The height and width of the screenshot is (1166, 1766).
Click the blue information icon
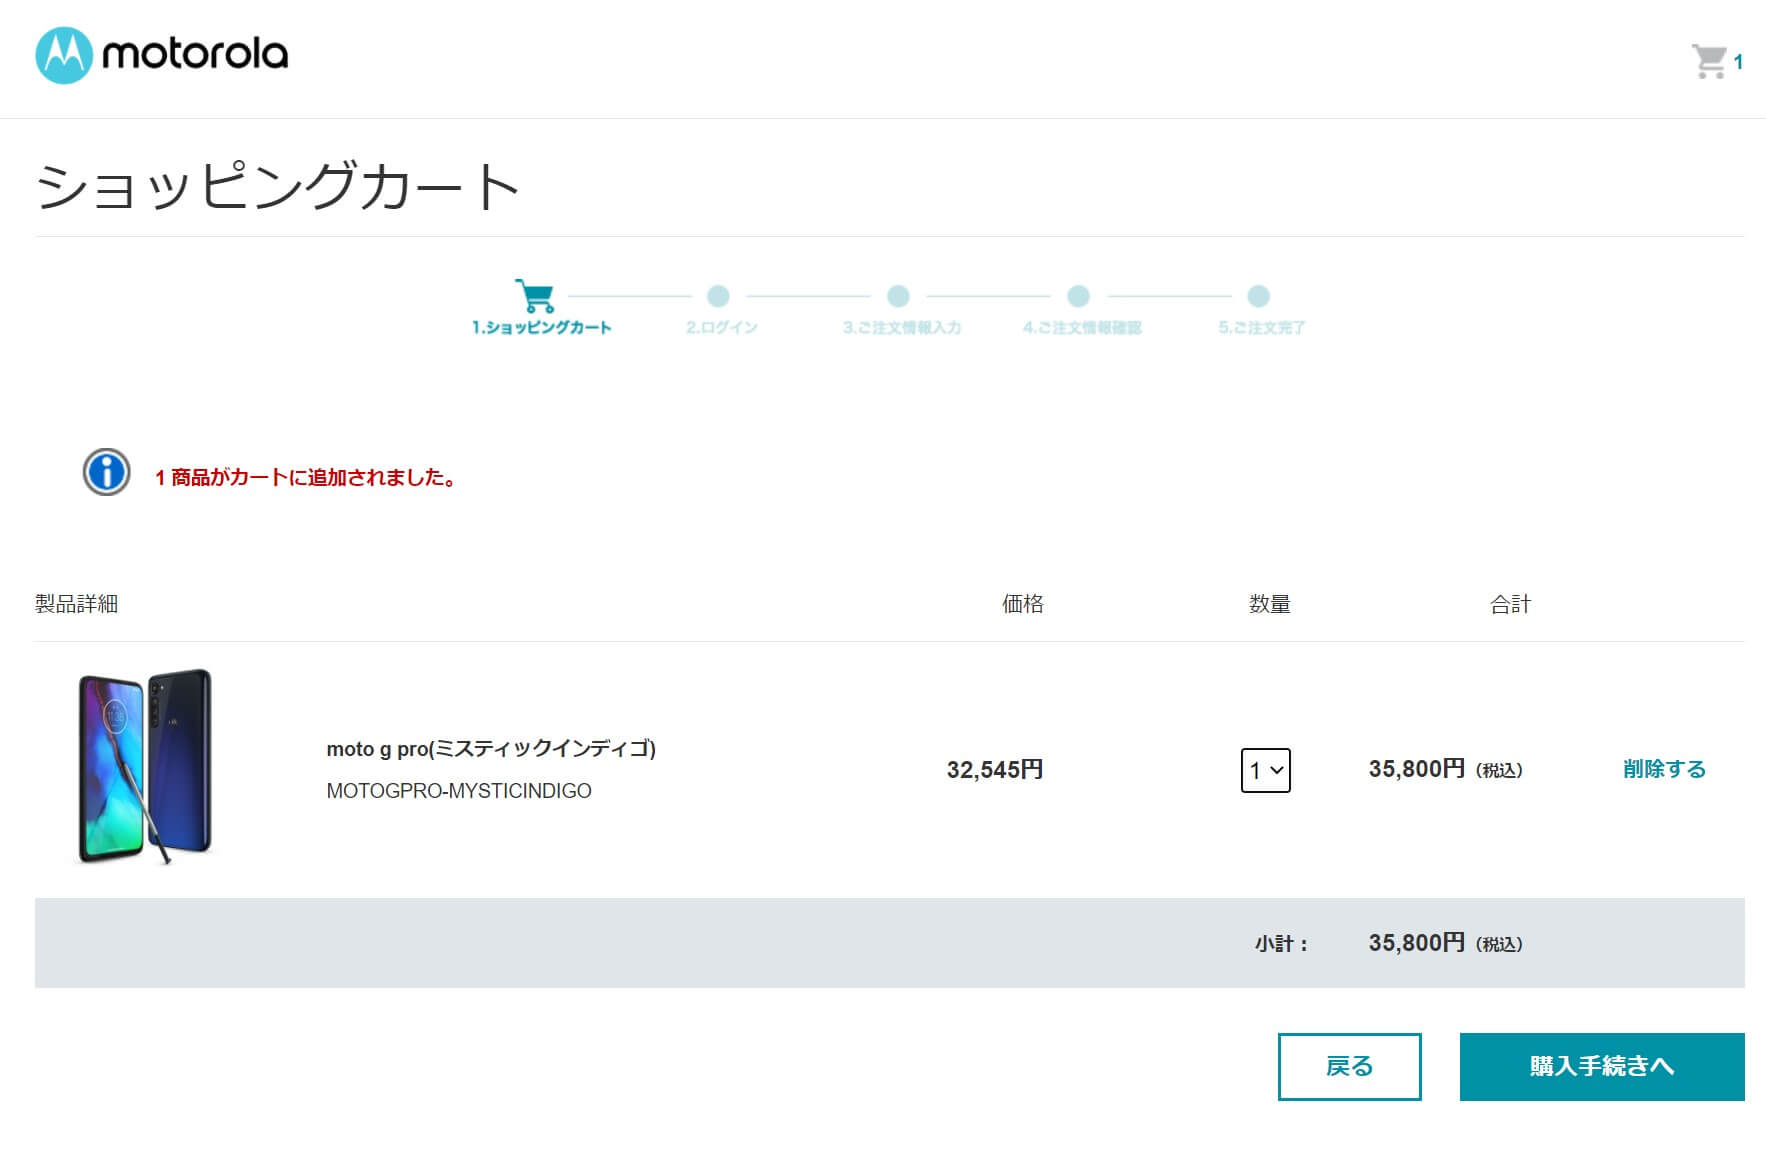coord(106,472)
